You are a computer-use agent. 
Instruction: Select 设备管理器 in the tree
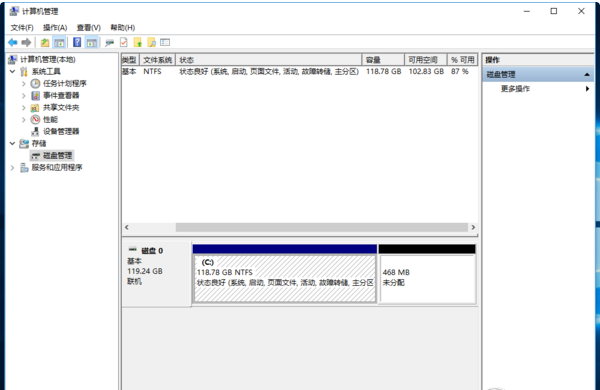pos(61,131)
